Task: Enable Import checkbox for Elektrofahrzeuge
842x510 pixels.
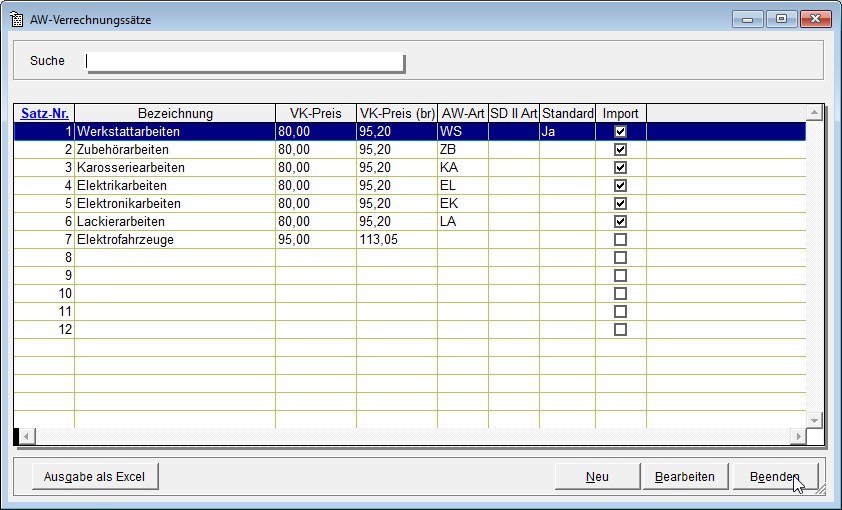Action: pyautogui.click(x=620, y=239)
